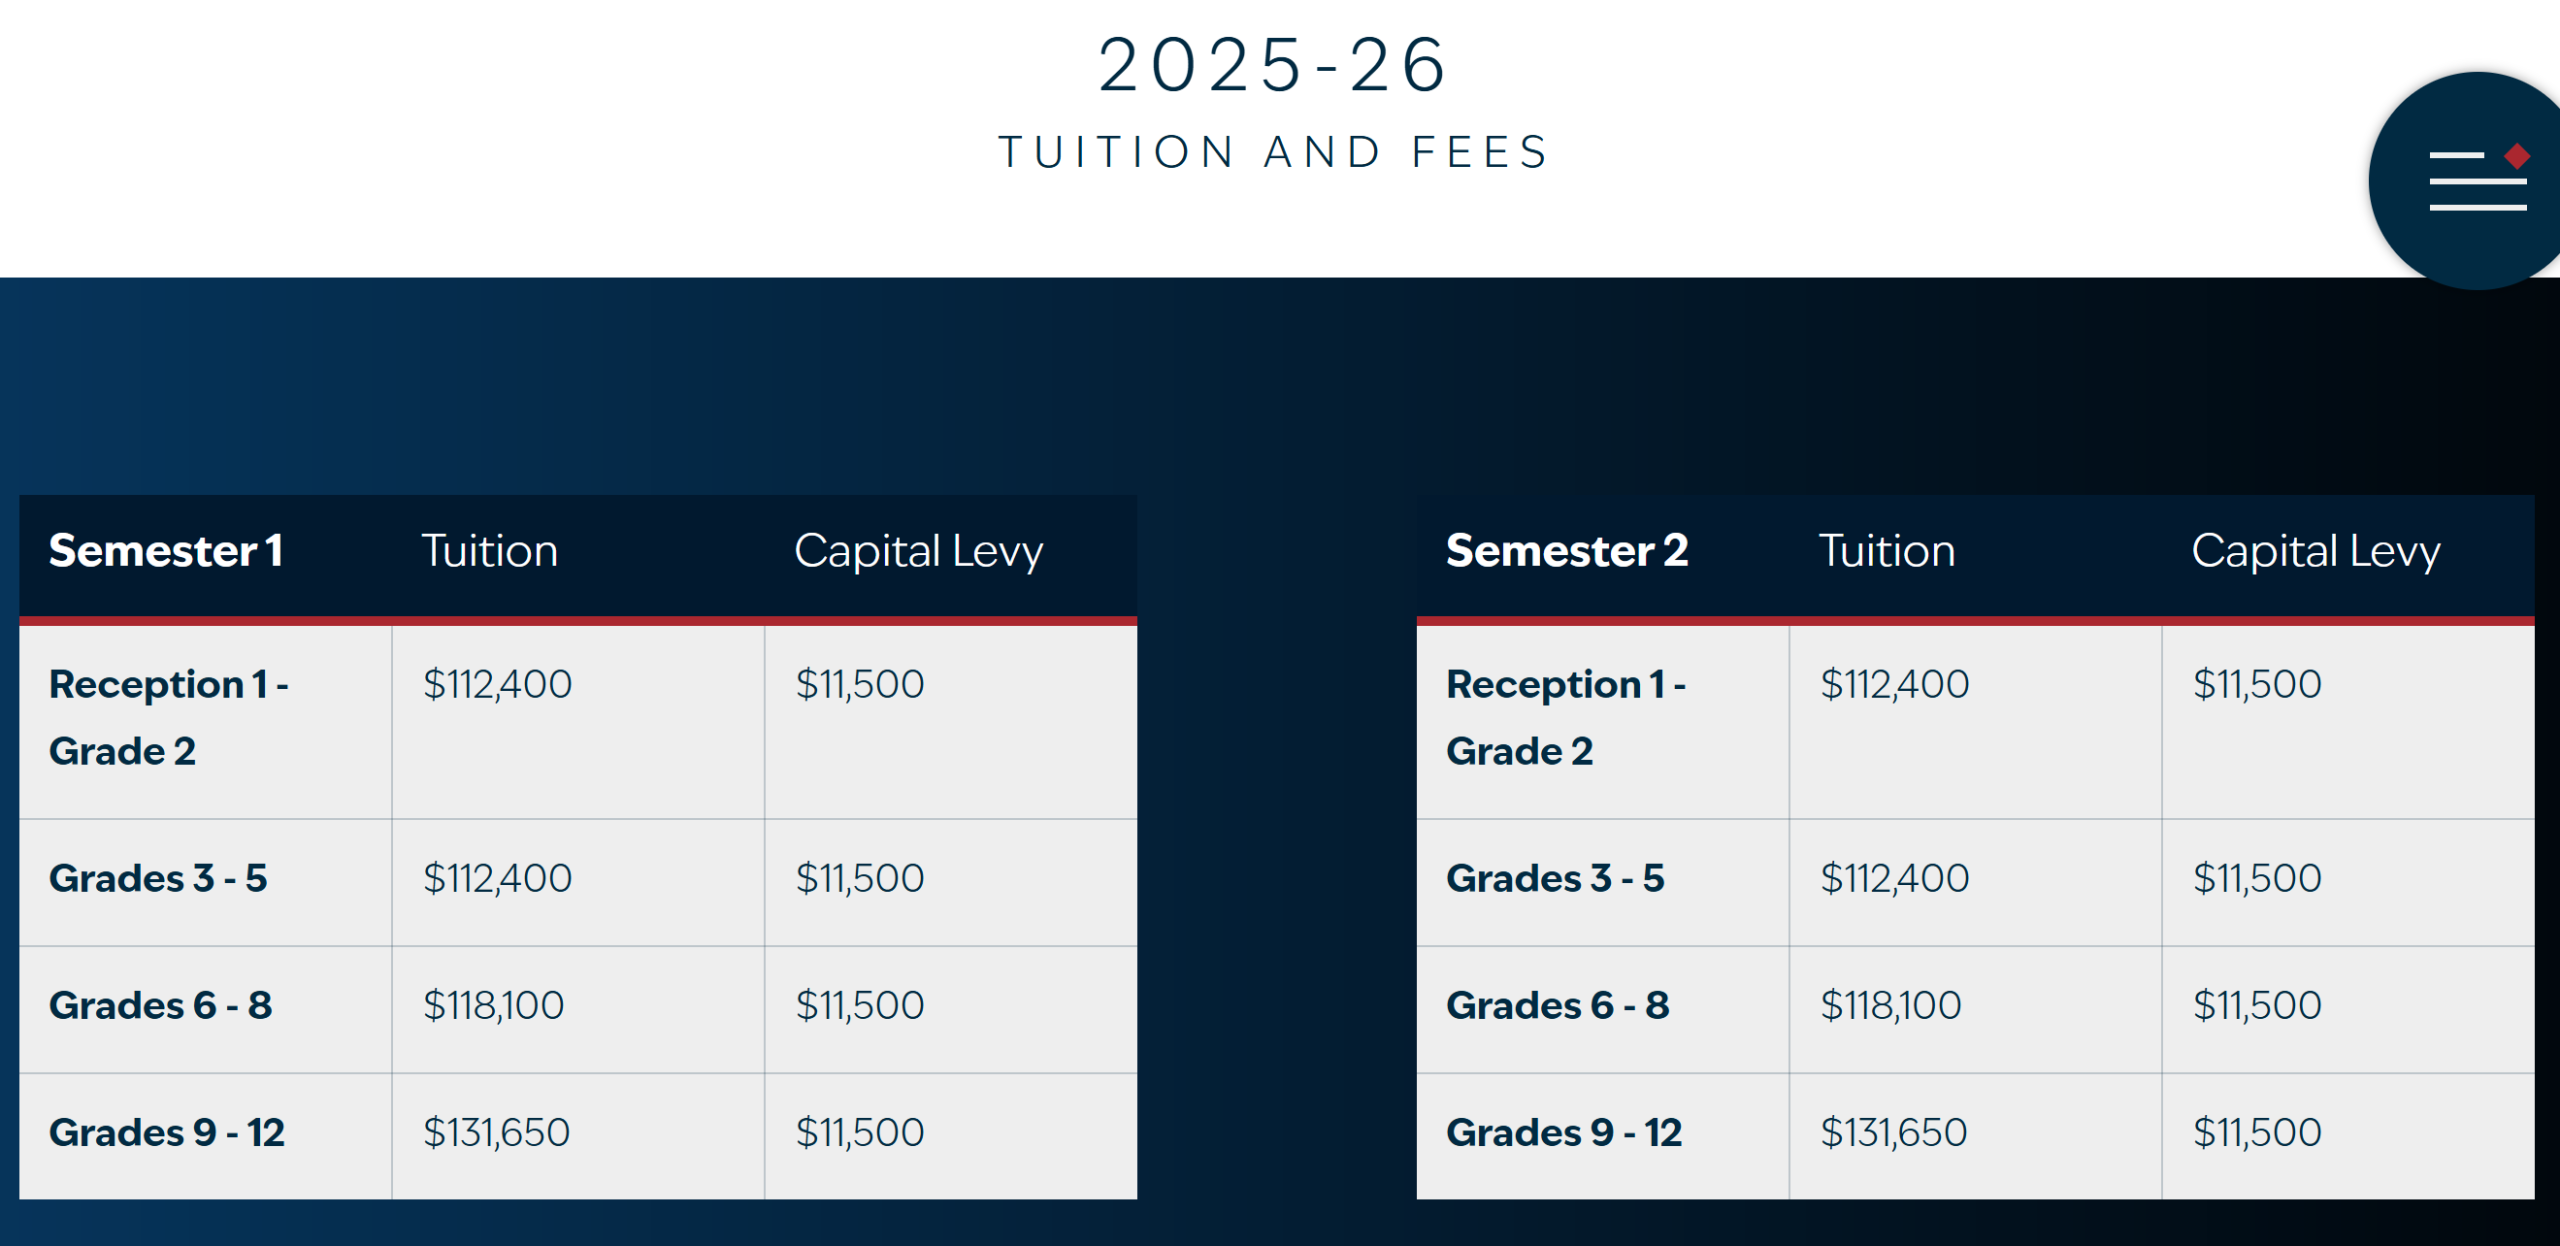Click Semester 2 Grades 3 - 5 capital levy amount
Screen dimensions: 2560x1246
(2256, 878)
